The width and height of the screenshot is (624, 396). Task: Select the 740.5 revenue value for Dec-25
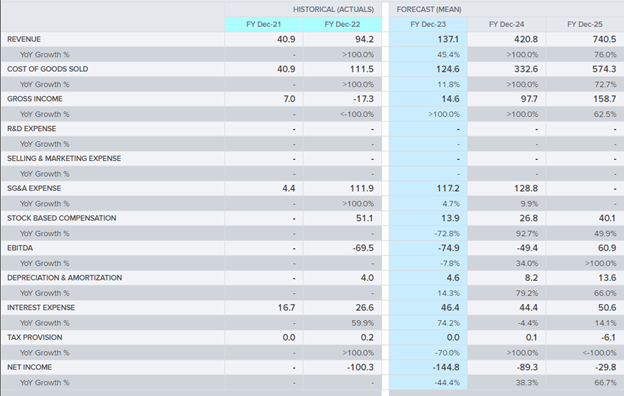tap(604, 39)
